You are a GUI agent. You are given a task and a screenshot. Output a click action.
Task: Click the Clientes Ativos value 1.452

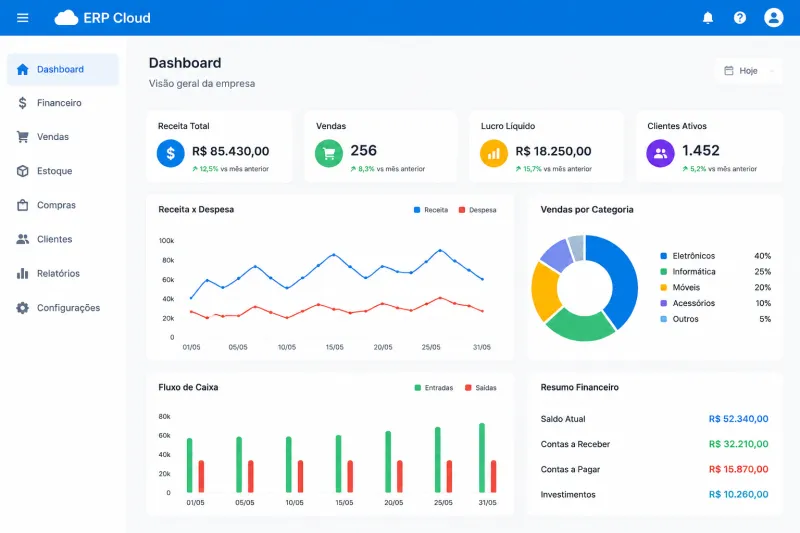701,150
